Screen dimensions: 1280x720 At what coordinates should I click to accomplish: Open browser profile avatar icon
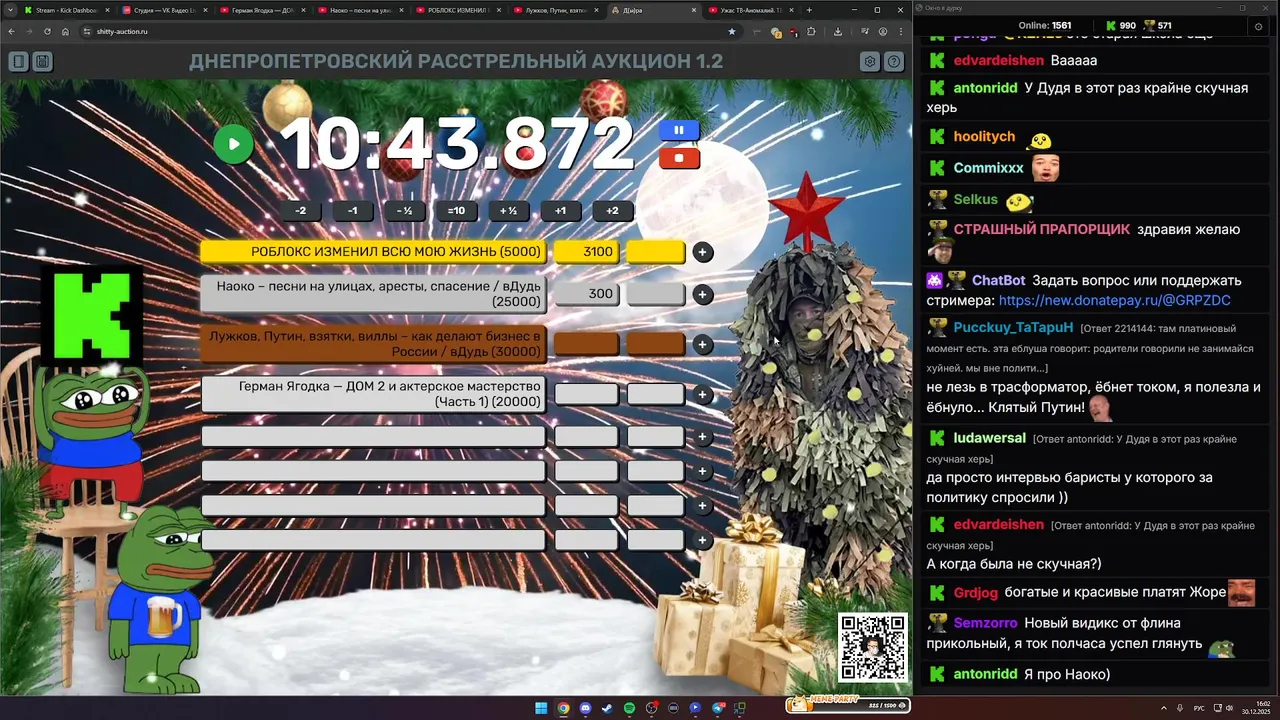[x=883, y=31]
